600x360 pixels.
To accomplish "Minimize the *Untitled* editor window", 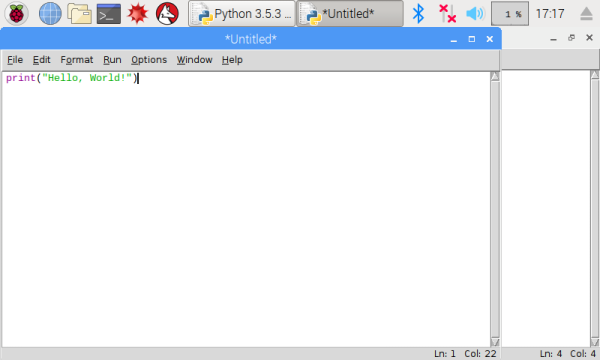I will pos(453,39).
